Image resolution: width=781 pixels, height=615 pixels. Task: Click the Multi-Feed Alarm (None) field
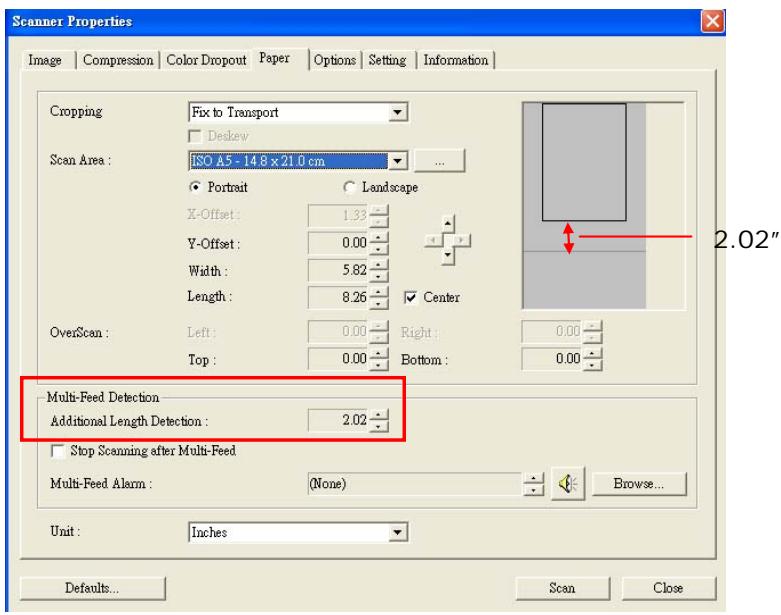click(415, 484)
